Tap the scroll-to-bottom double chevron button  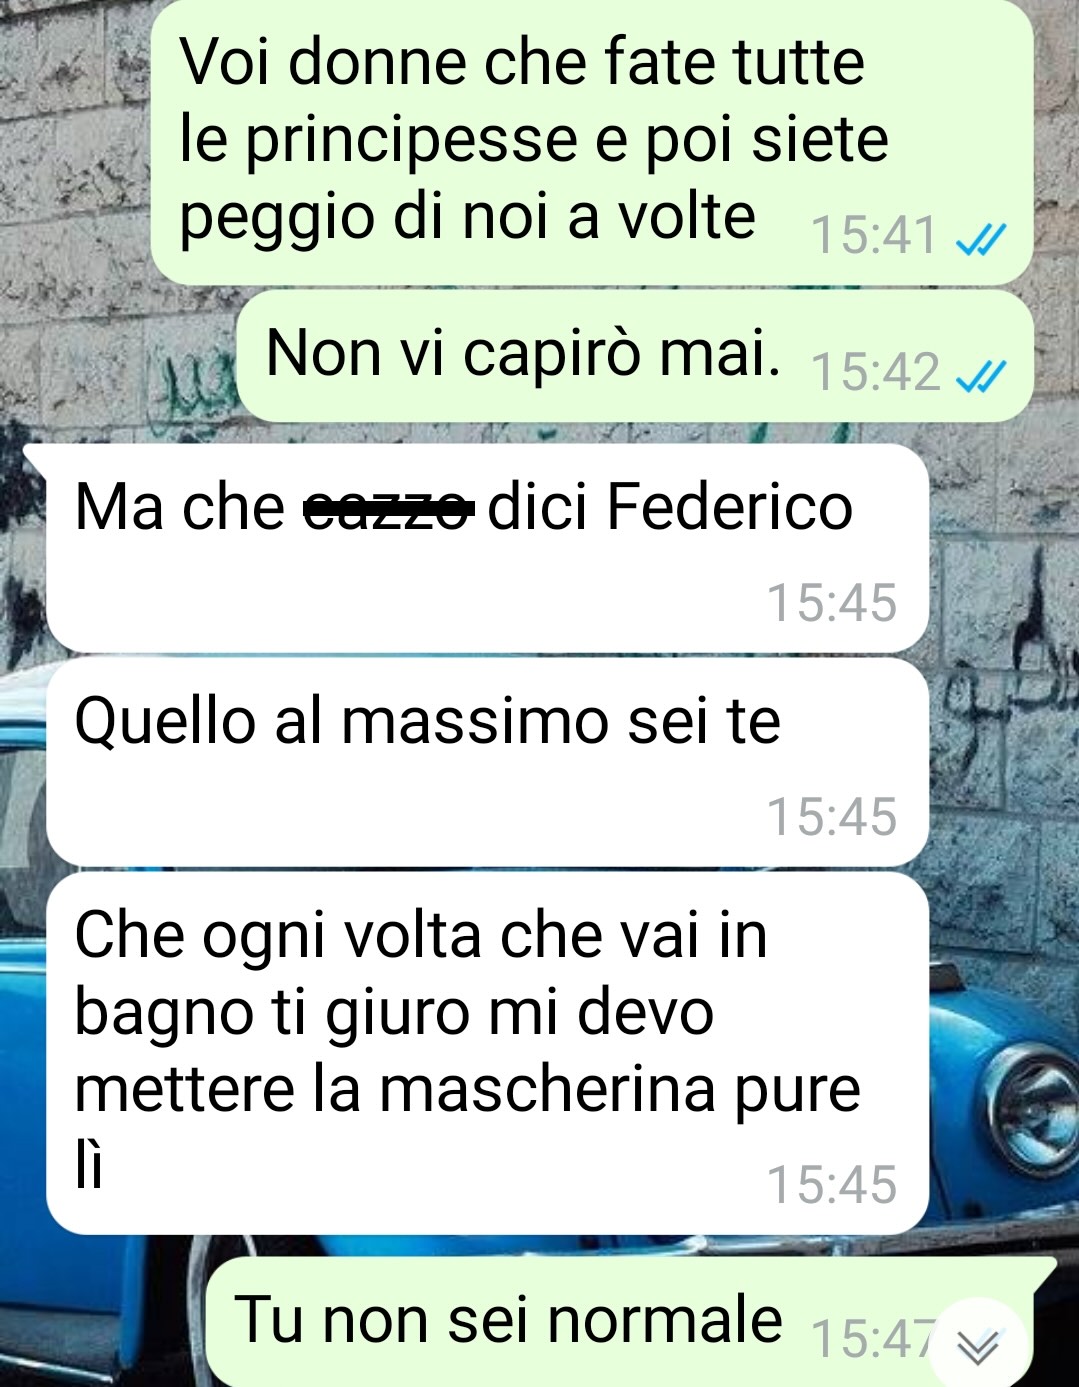pos(977,1347)
